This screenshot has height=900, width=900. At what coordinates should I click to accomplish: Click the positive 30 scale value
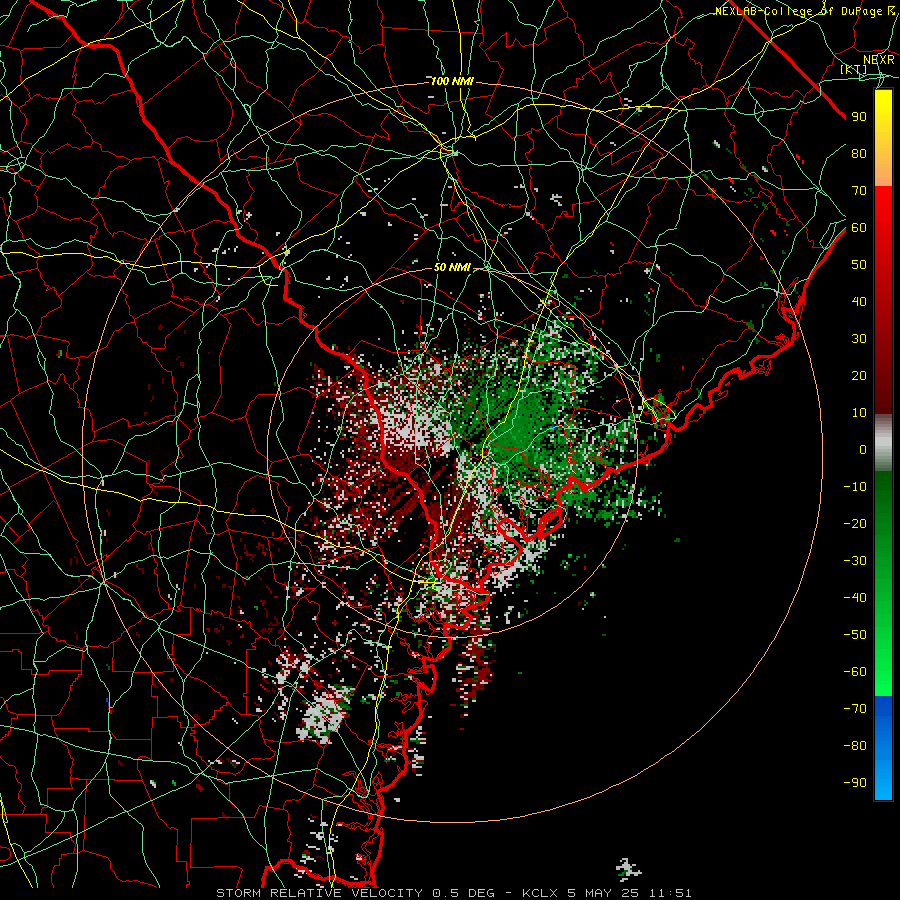(x=859, y=339)
